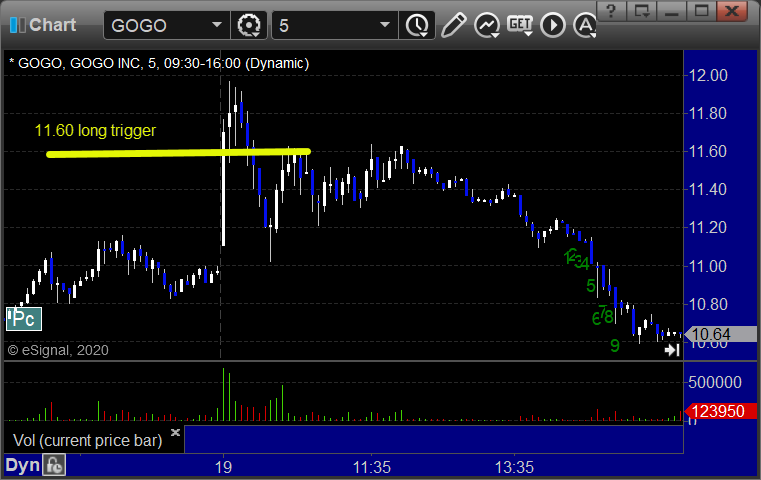This screenshot has width=761, height=480.
Task: Open the interval 5 dropdown
Action: pyautogui.click(x=384, y=25)
